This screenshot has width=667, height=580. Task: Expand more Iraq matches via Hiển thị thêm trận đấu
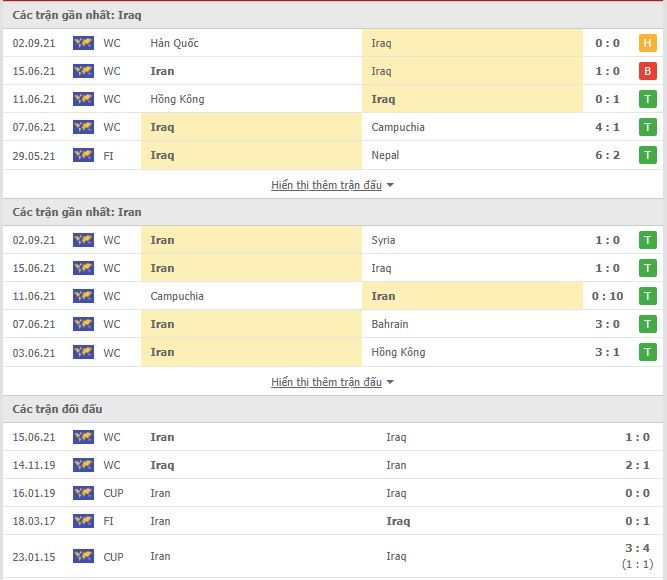(x=326, y=185)
